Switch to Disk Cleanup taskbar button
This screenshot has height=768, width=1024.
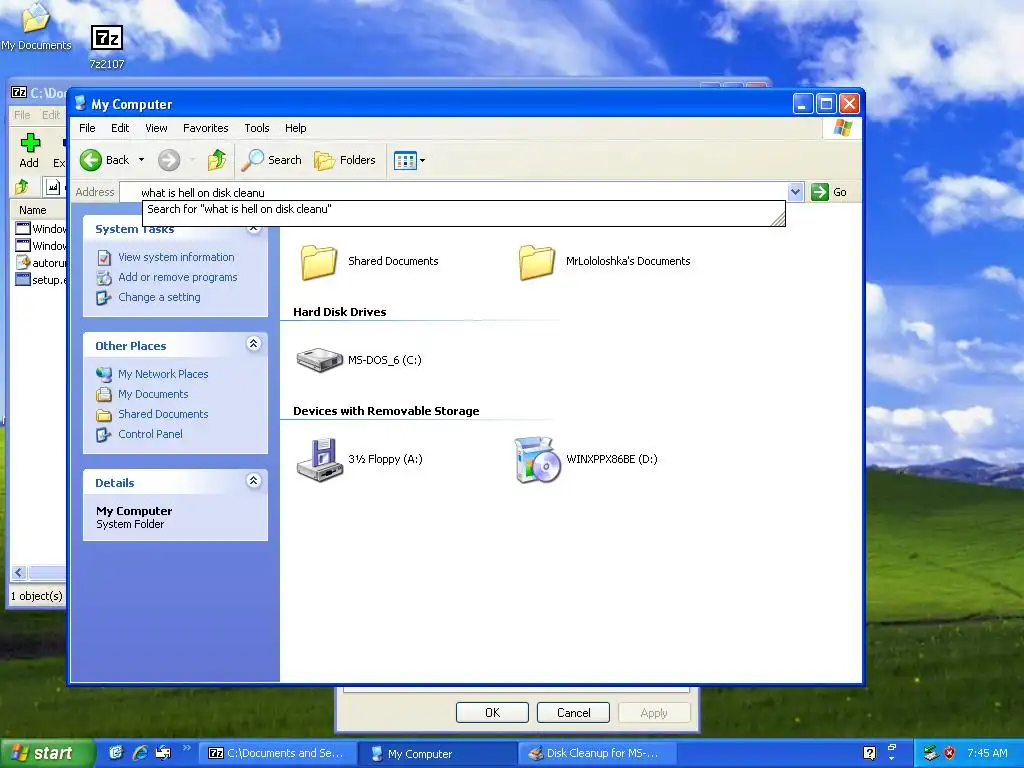(x=598, y=753)
